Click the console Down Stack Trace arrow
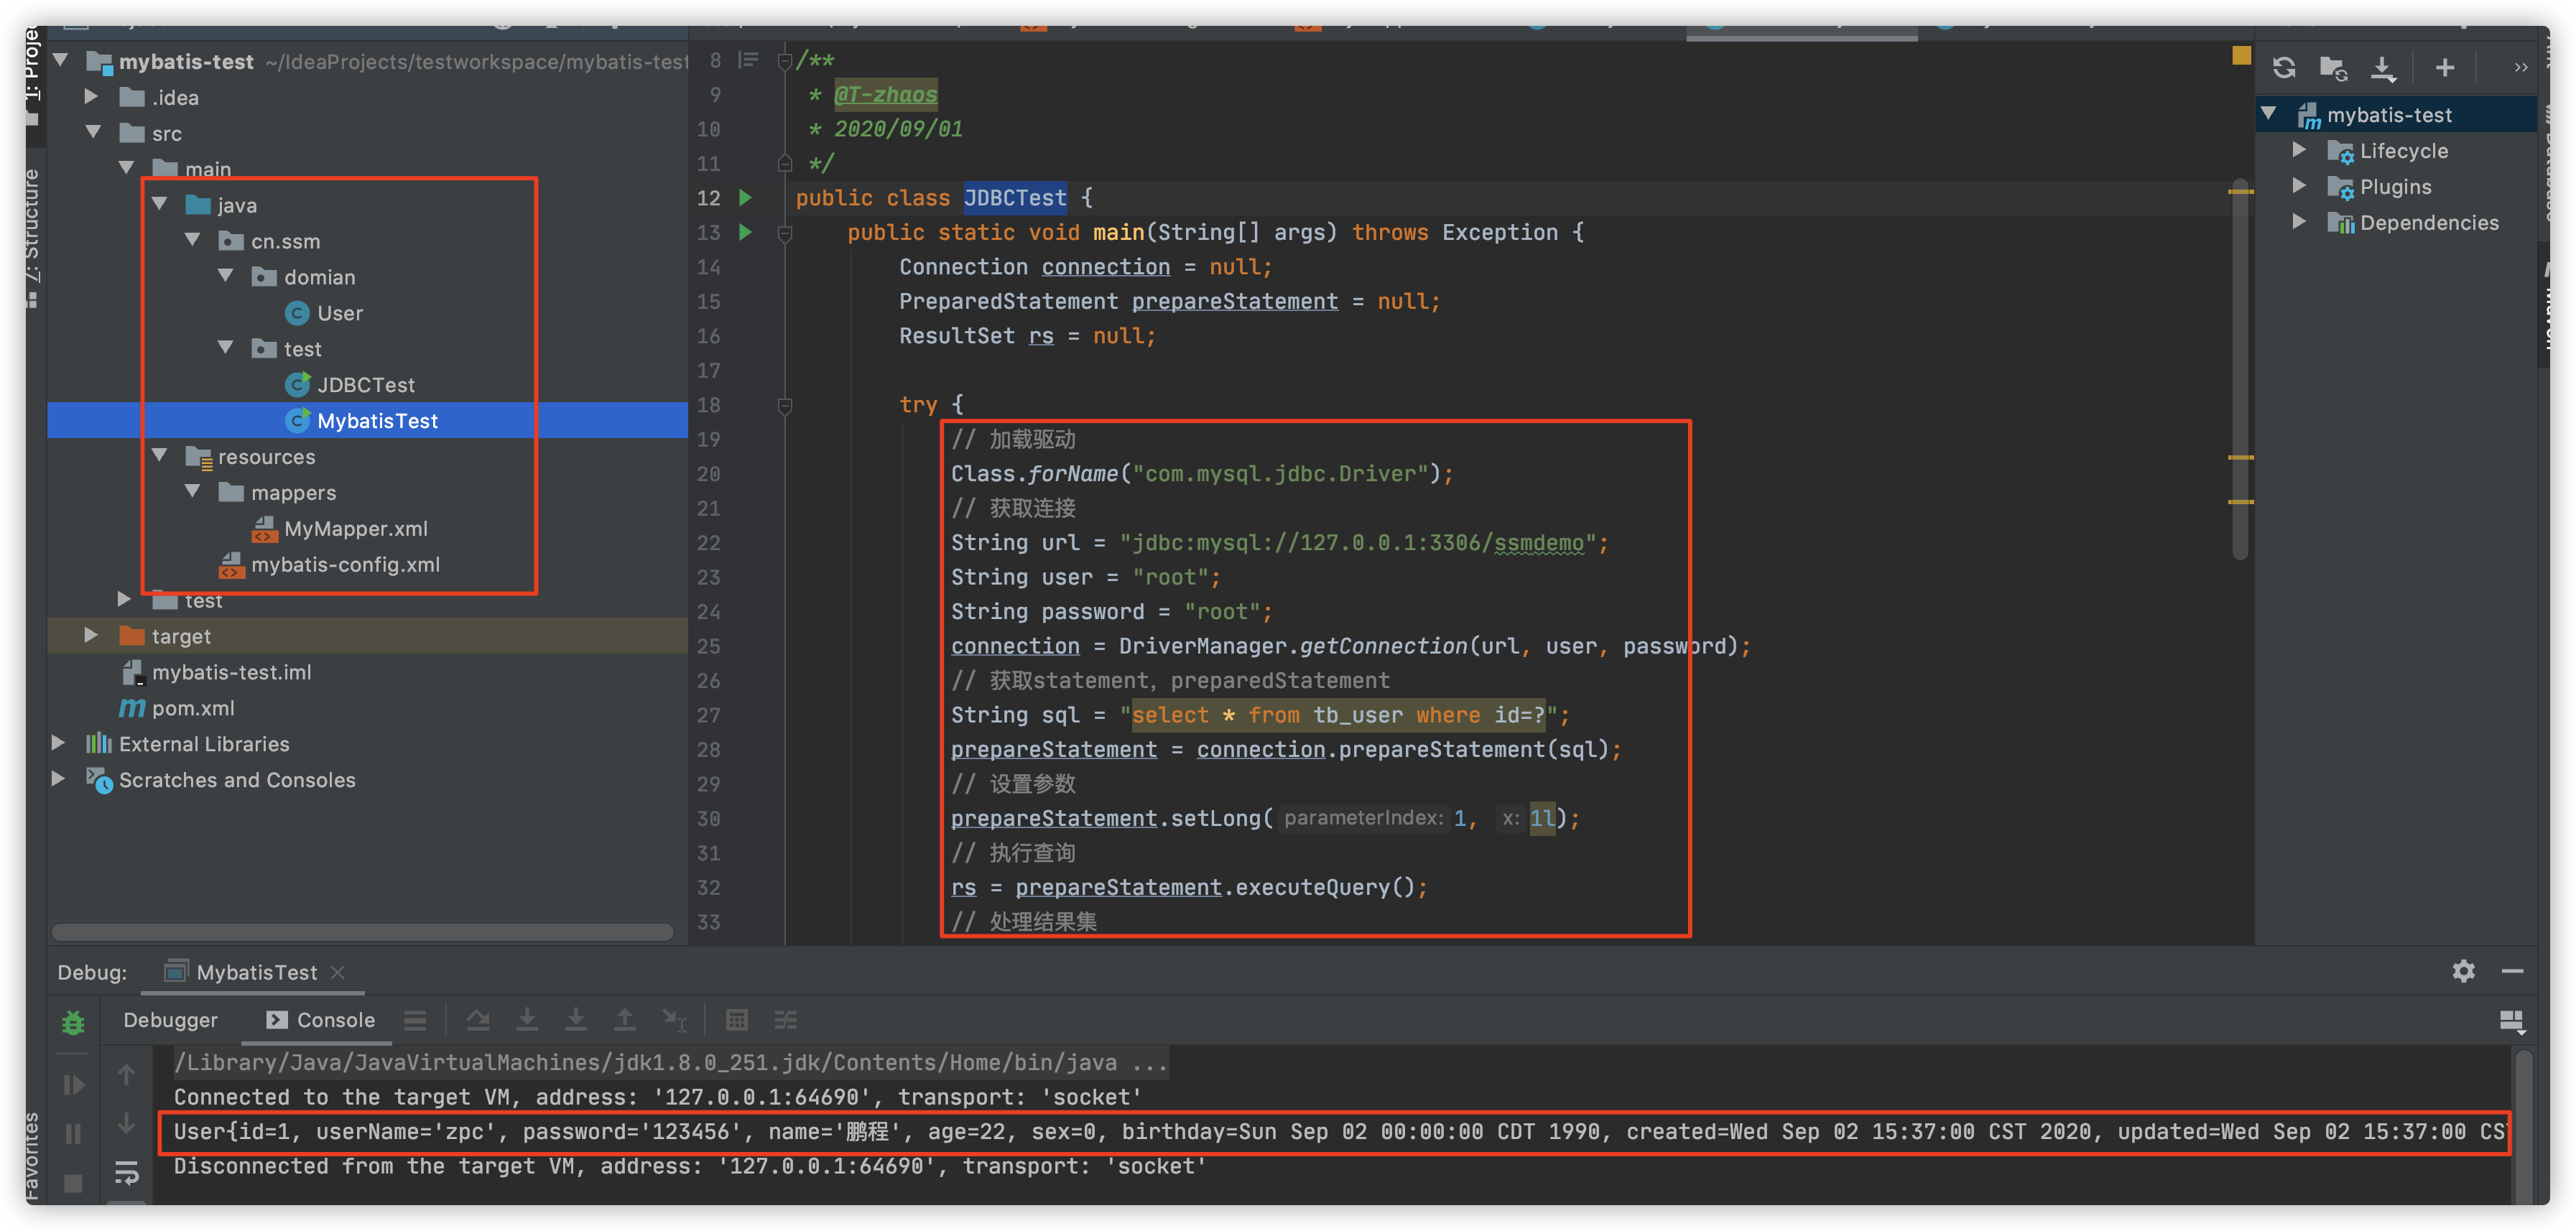This screenshot has width=2576, height=1231. coord(126,1123)
